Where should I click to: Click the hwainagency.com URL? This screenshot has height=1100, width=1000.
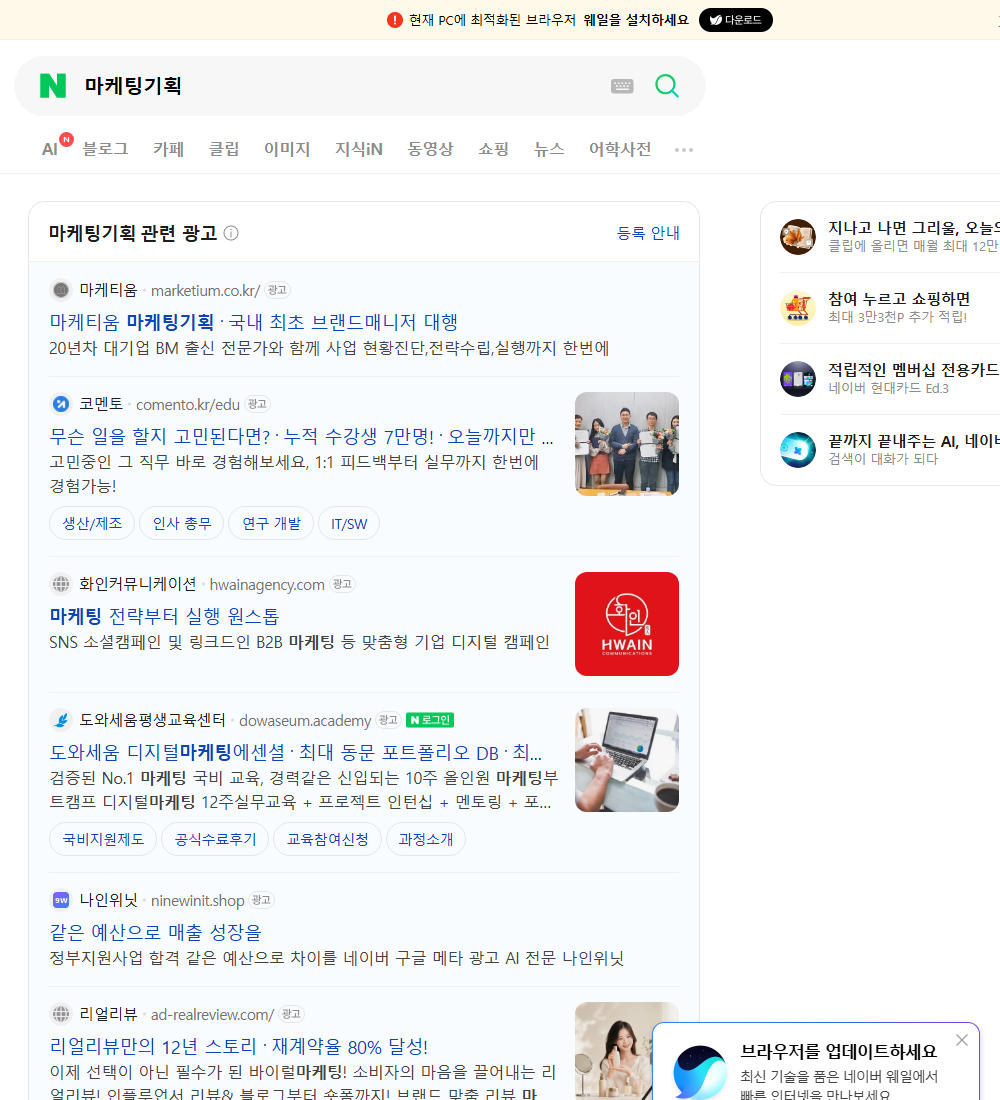pyautogui.click(x=267, y=584)
